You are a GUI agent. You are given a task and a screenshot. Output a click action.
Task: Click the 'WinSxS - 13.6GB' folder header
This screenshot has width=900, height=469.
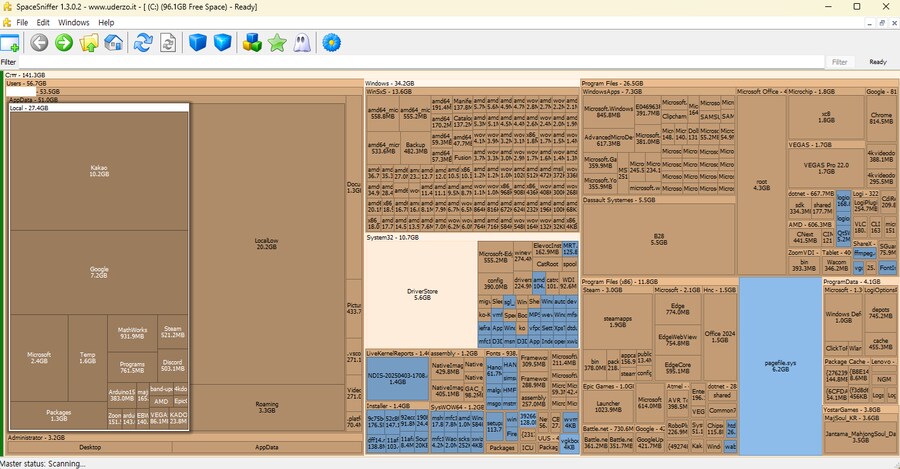(x=472, y=91)
